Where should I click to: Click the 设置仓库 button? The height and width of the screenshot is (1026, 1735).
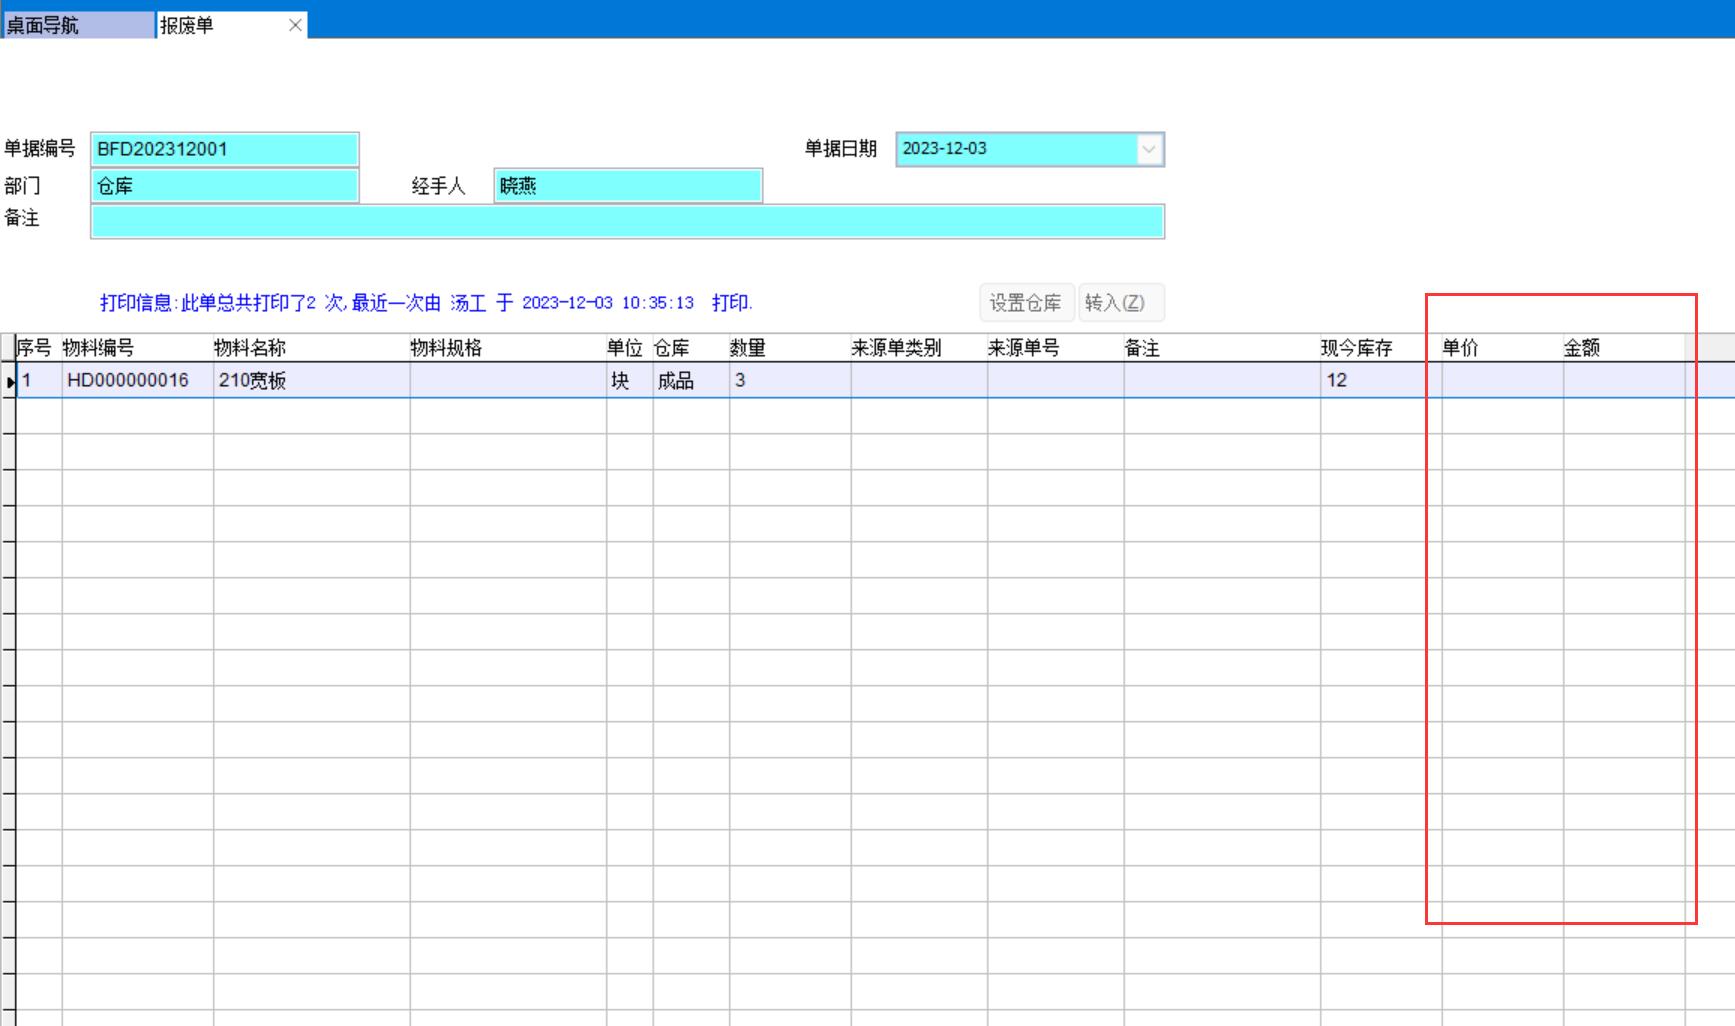[1025, 302]
